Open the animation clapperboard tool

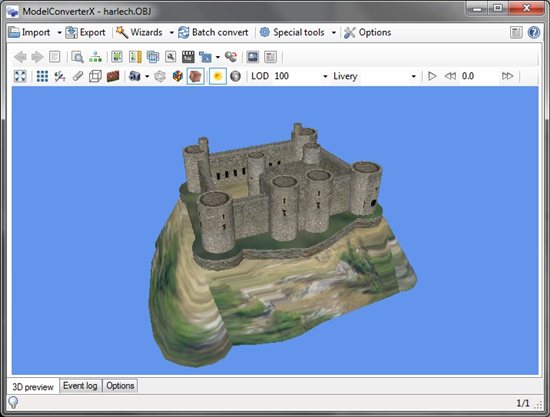188,57
